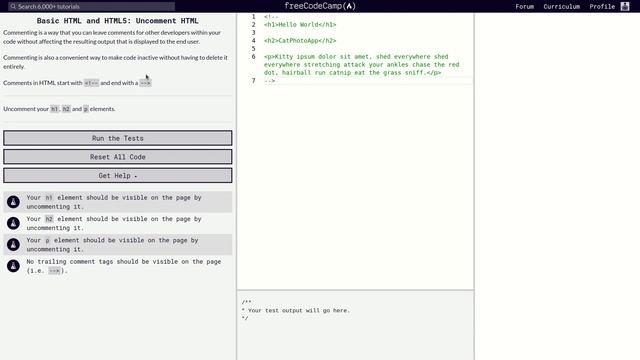The image size is (640, 360).
Task: Click line 1 opening comment tag
Action: pos(271,17)
